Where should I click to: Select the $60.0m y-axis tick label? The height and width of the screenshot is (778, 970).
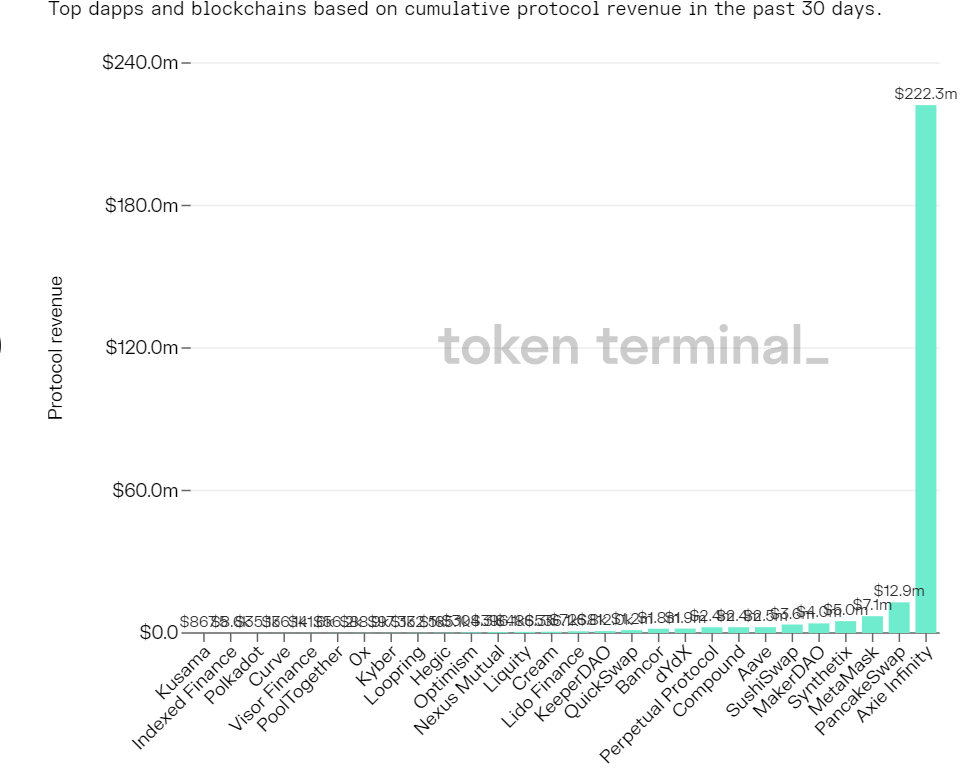click(x=143, y=491)
